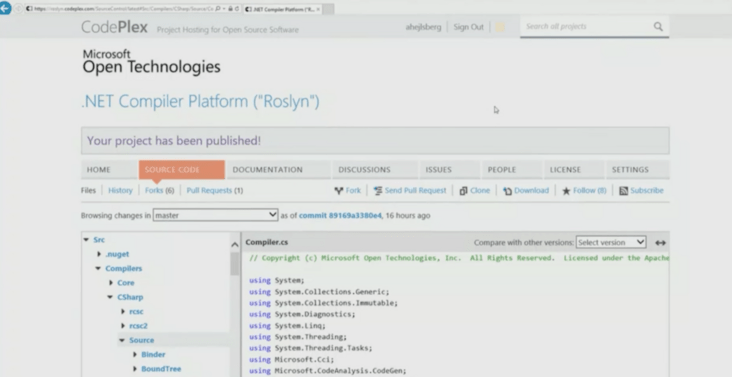Open the ahejlsberg user profile link
This screenshot has width=732, height=377.
423,27
